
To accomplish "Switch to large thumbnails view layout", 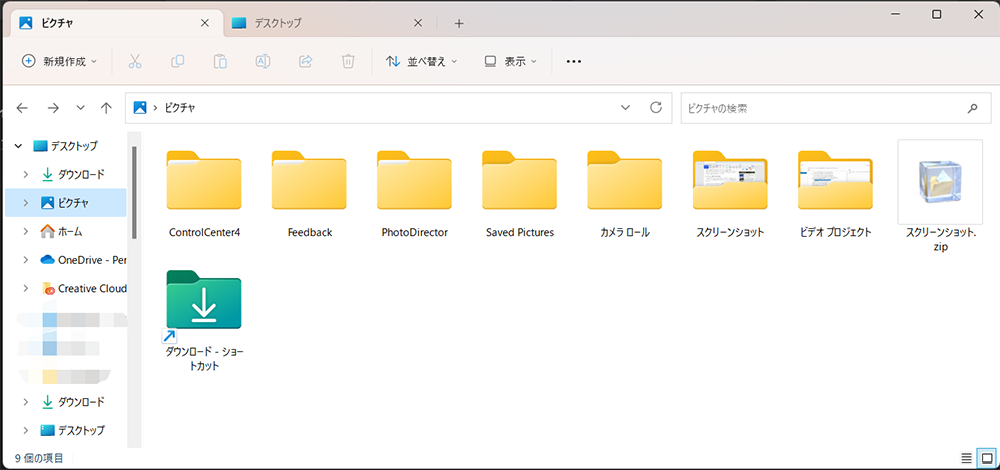I will click(x=986, y=458).
